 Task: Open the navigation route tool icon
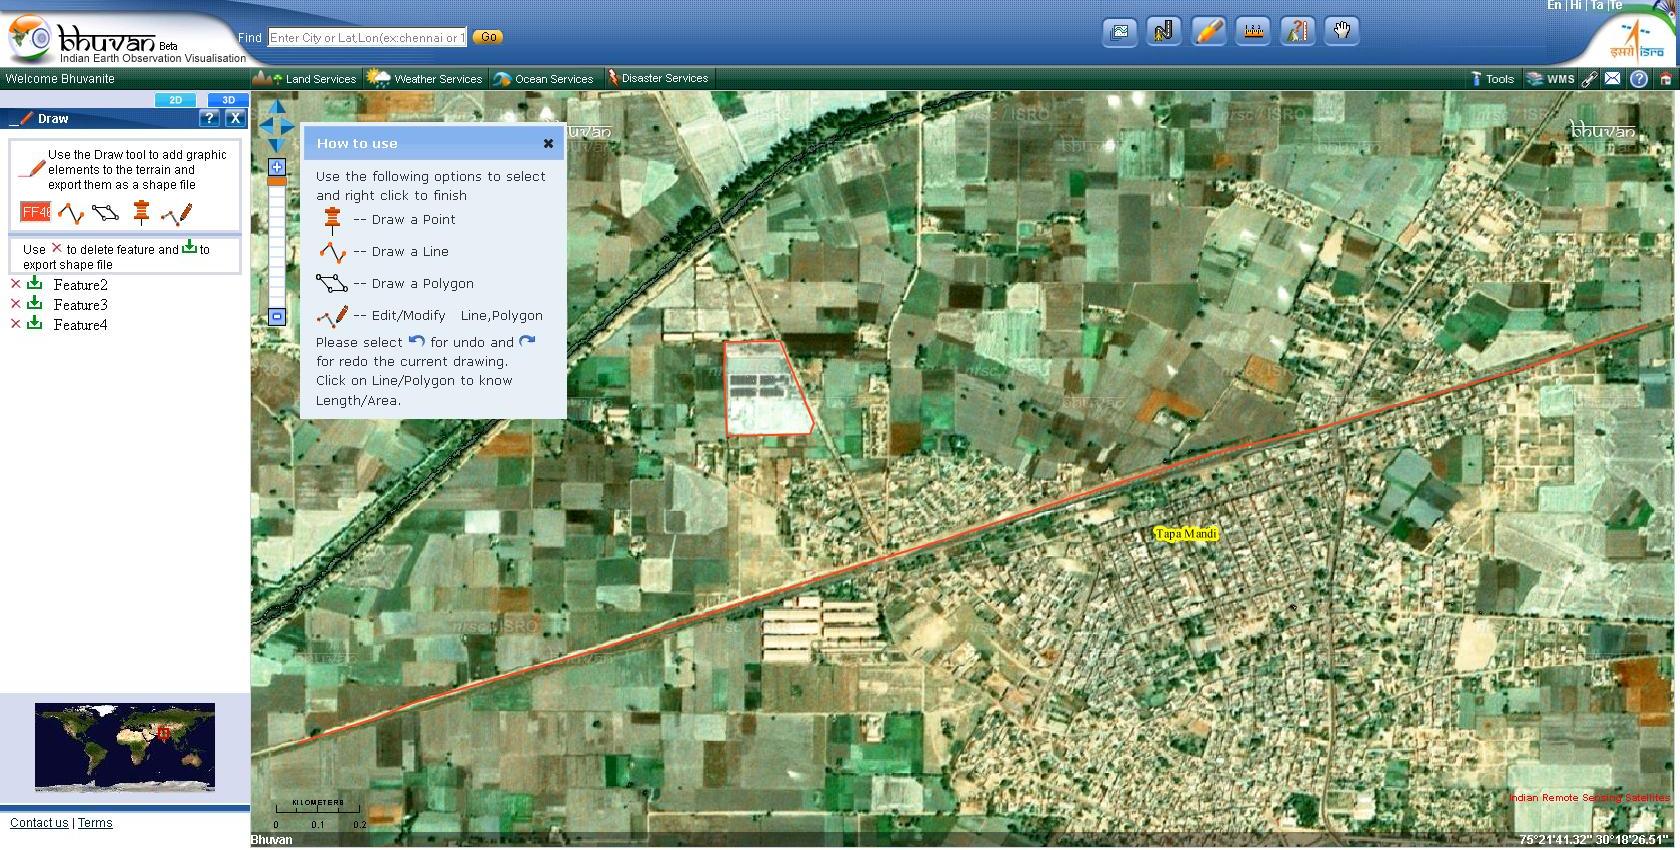point(1164,32)
